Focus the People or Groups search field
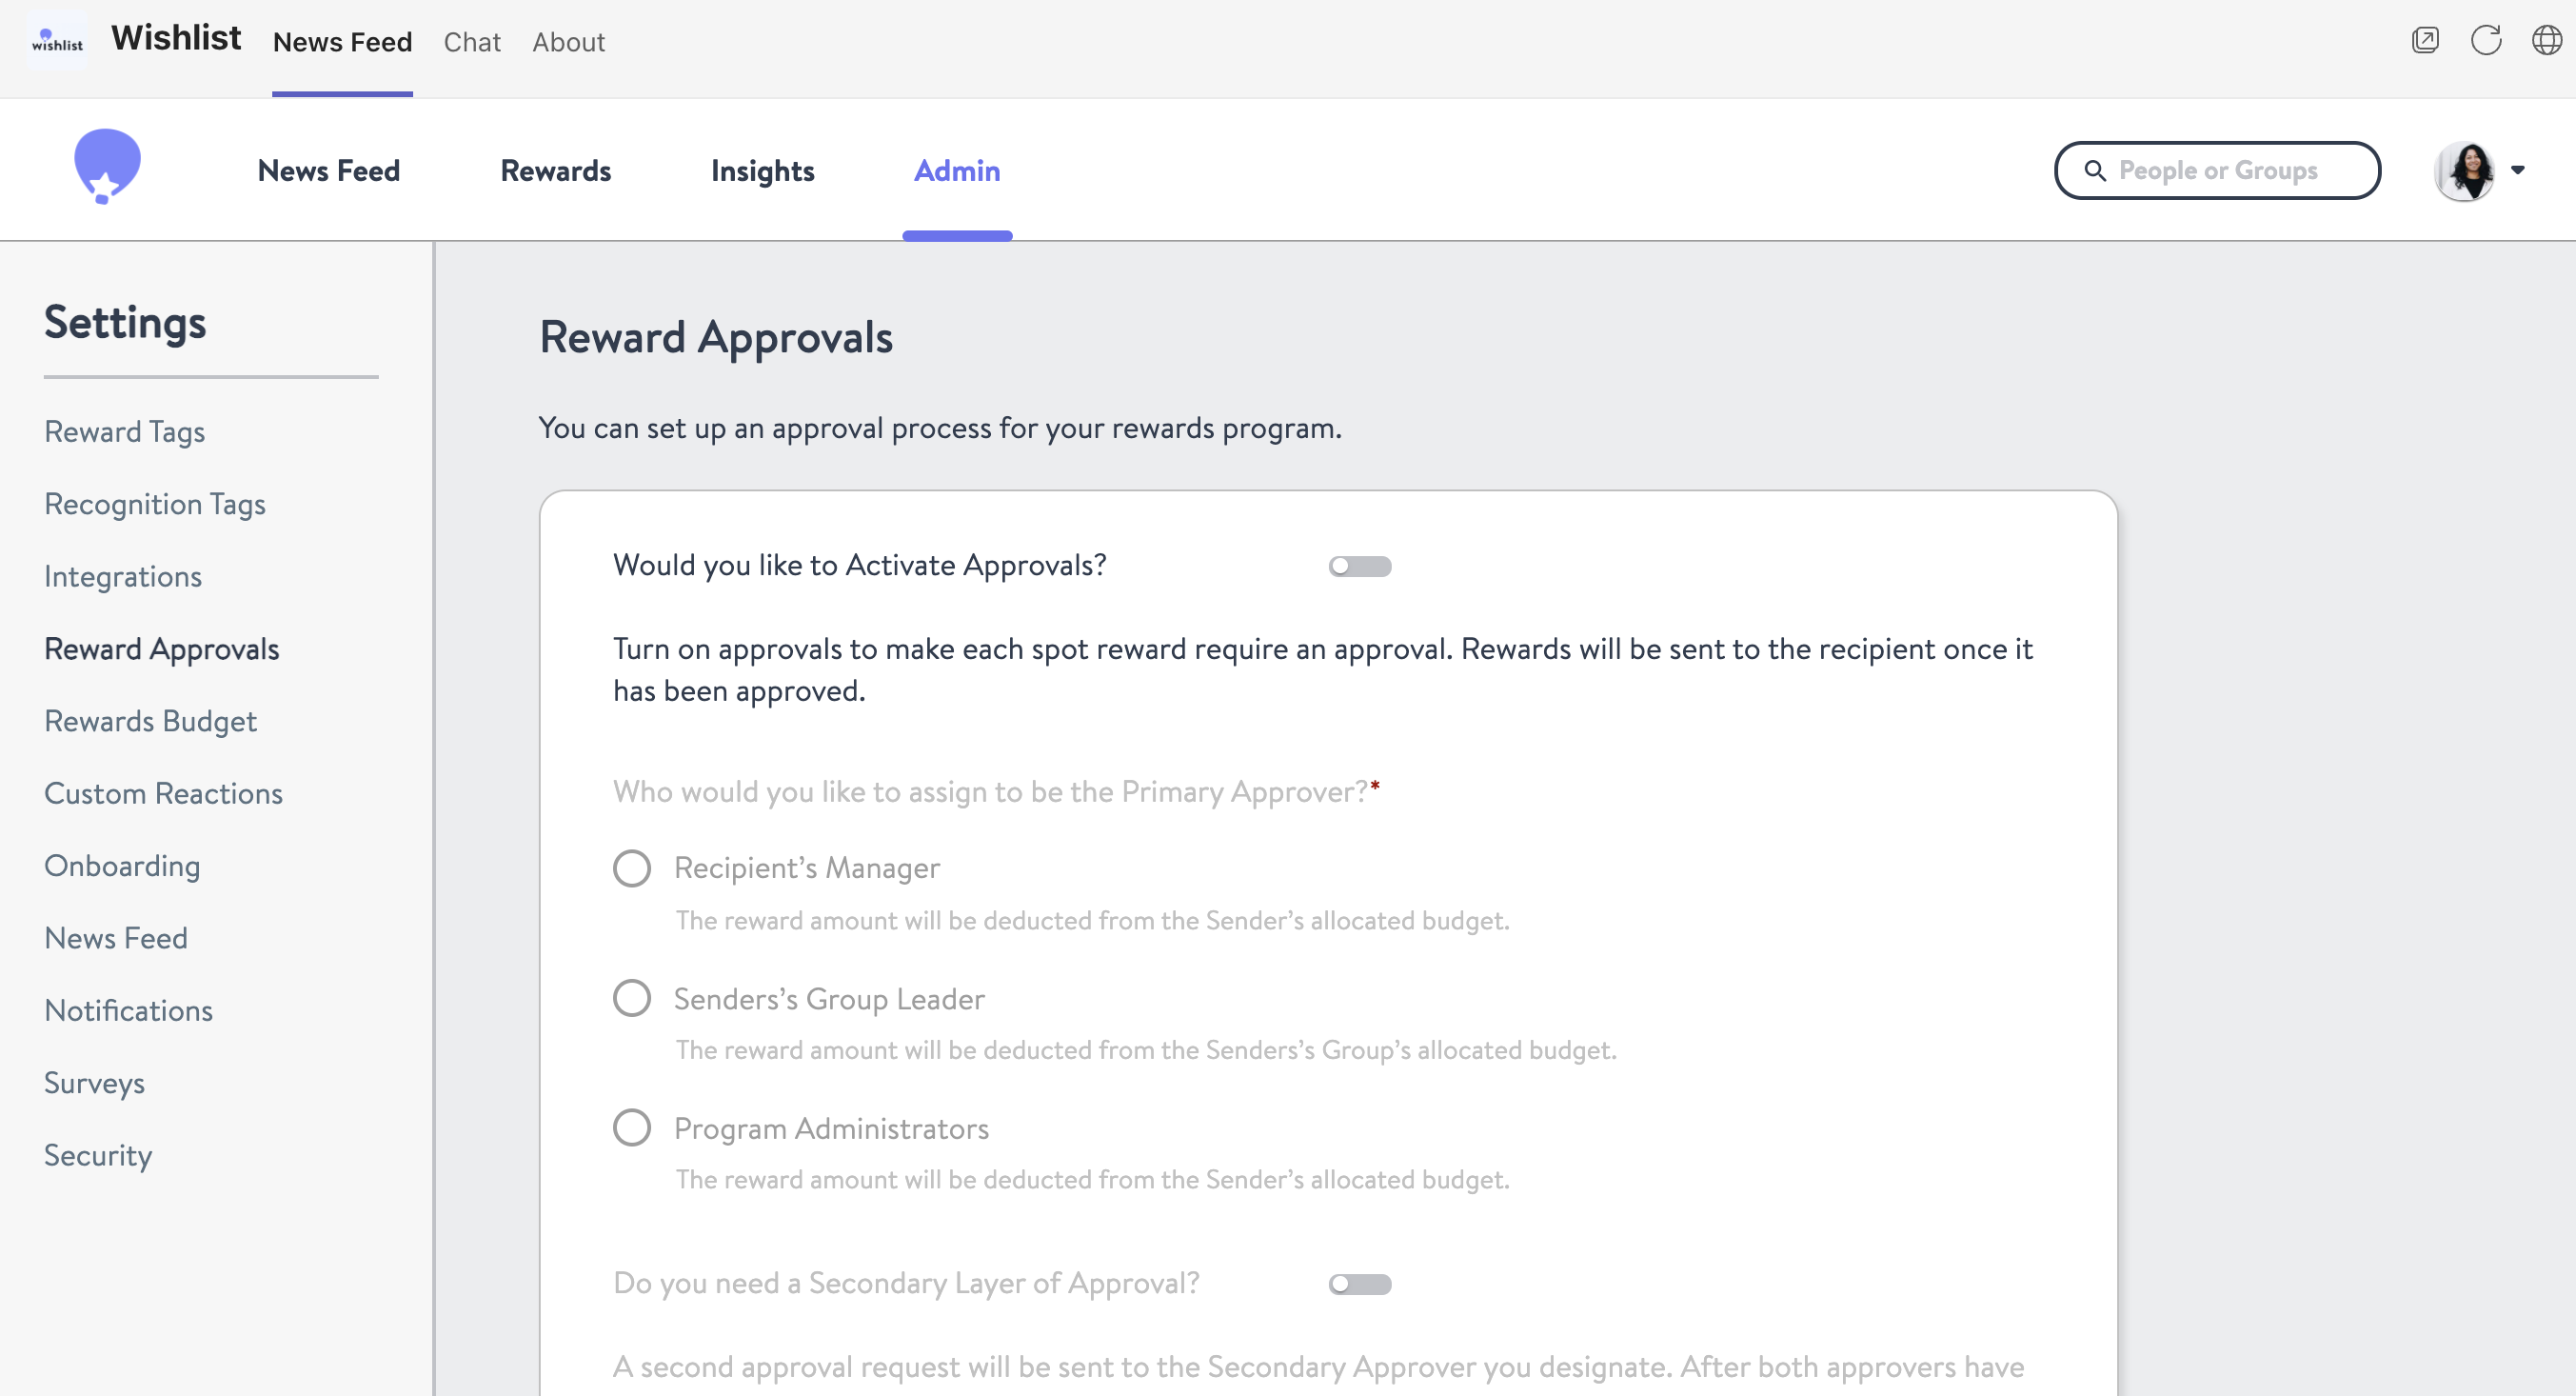The height and width of the screenshot is (1396, 2576). click(2217, 170)
